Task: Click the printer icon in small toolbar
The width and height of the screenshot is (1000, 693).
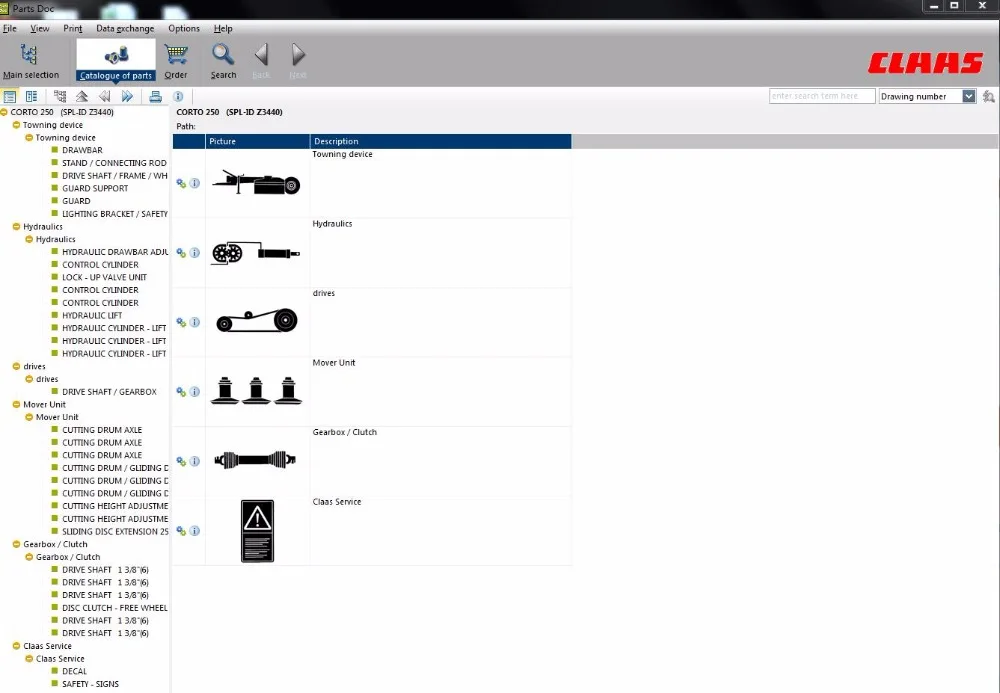Action: 155,96
